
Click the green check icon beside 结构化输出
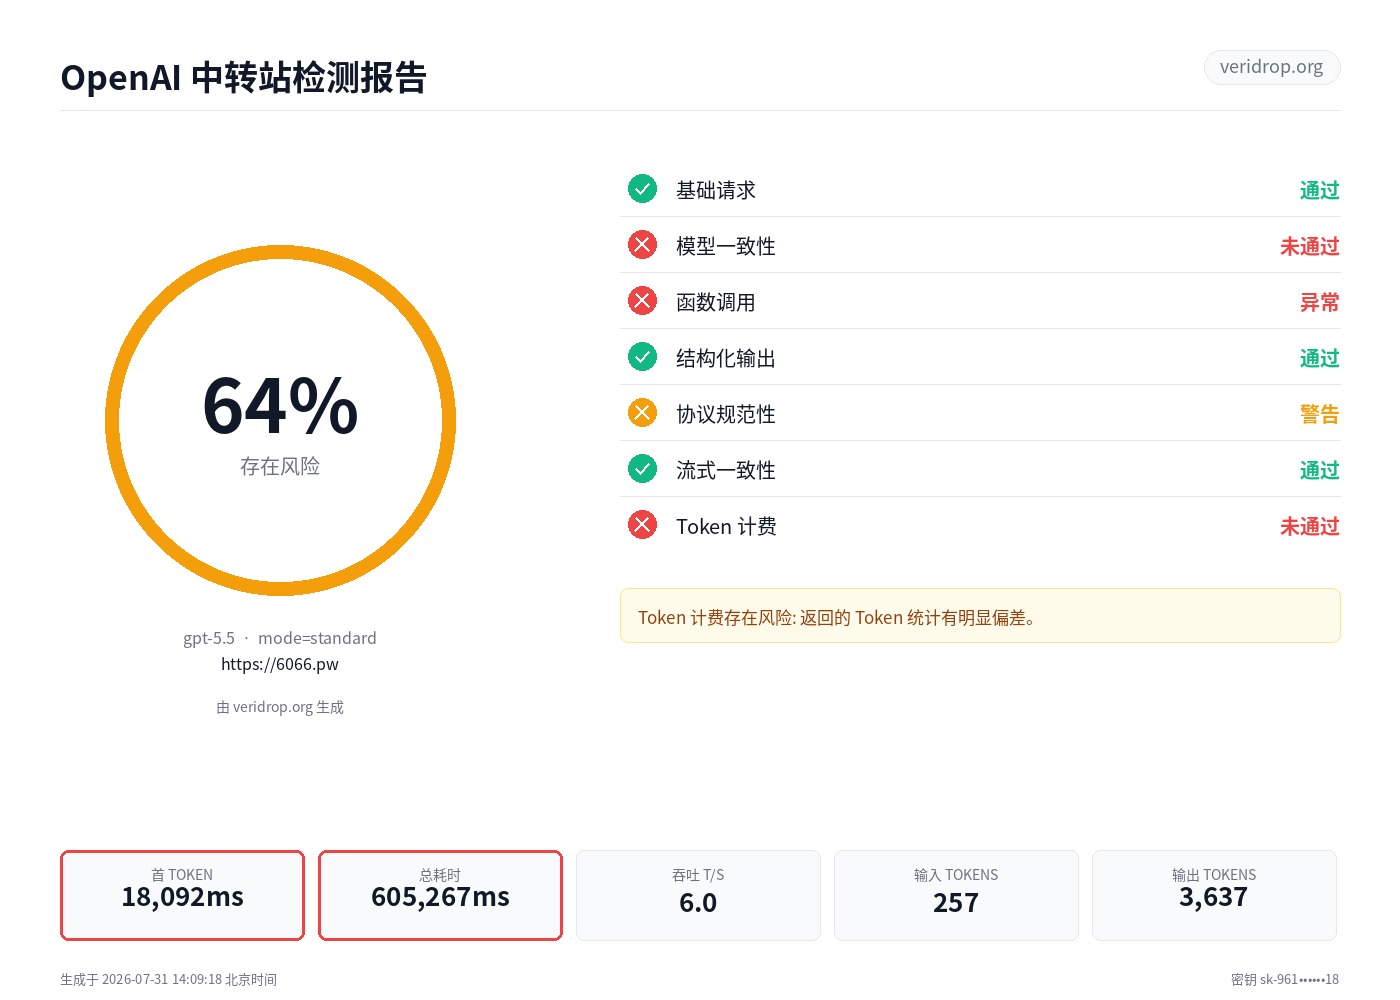(642, 357)
